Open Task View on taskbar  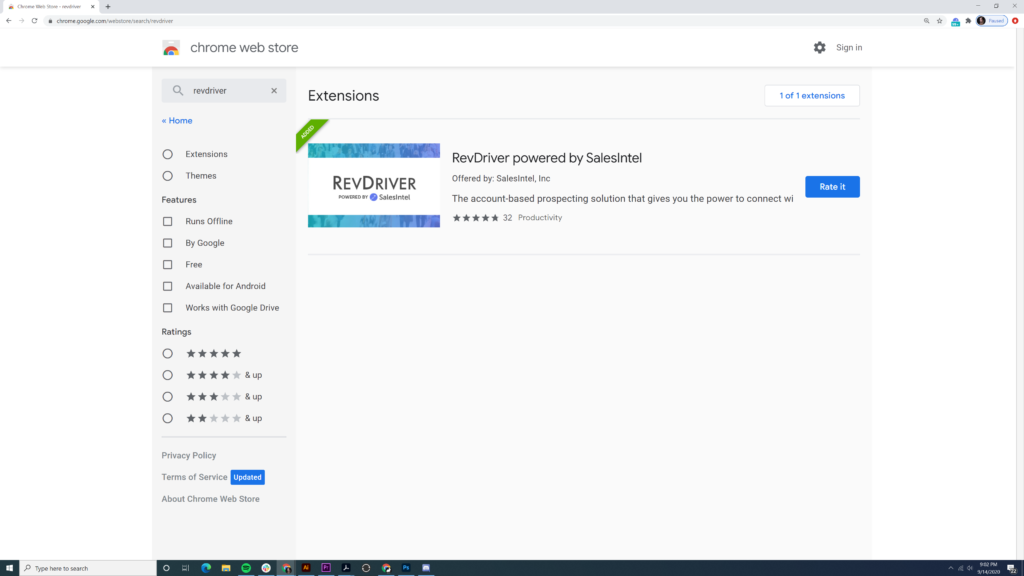[x=185, y=568]
